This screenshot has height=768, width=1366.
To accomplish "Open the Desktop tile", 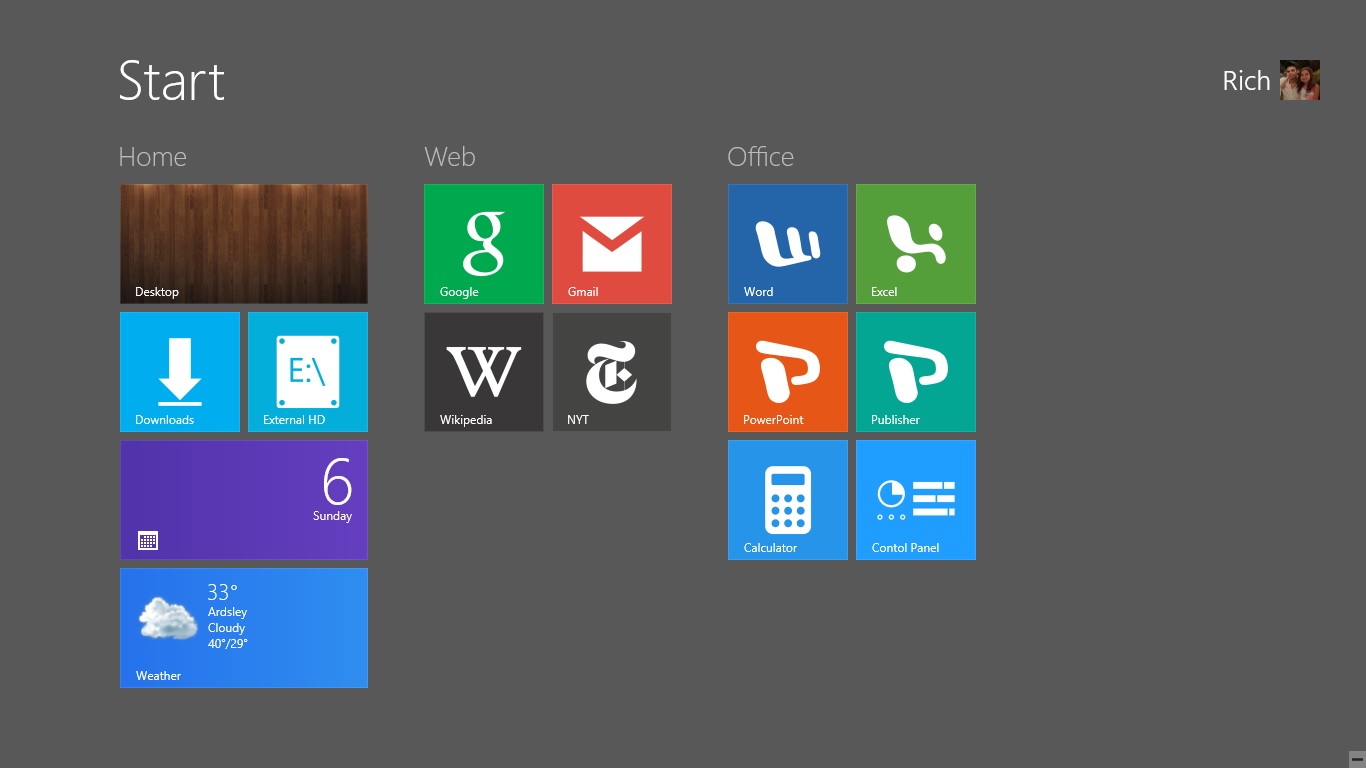I will coord(244,244).
